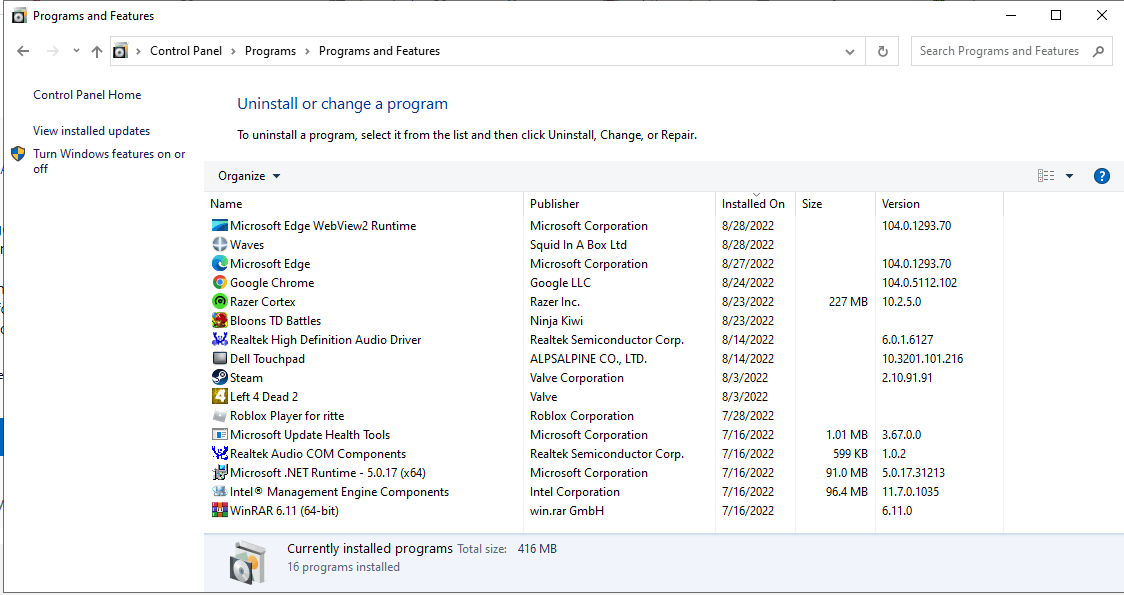Image resolution: width=1124 pixels, height=595 pixels.
Task: Click ALPSALPINE CO., LTD. publisher cell
Action: (x=589, y=358)
